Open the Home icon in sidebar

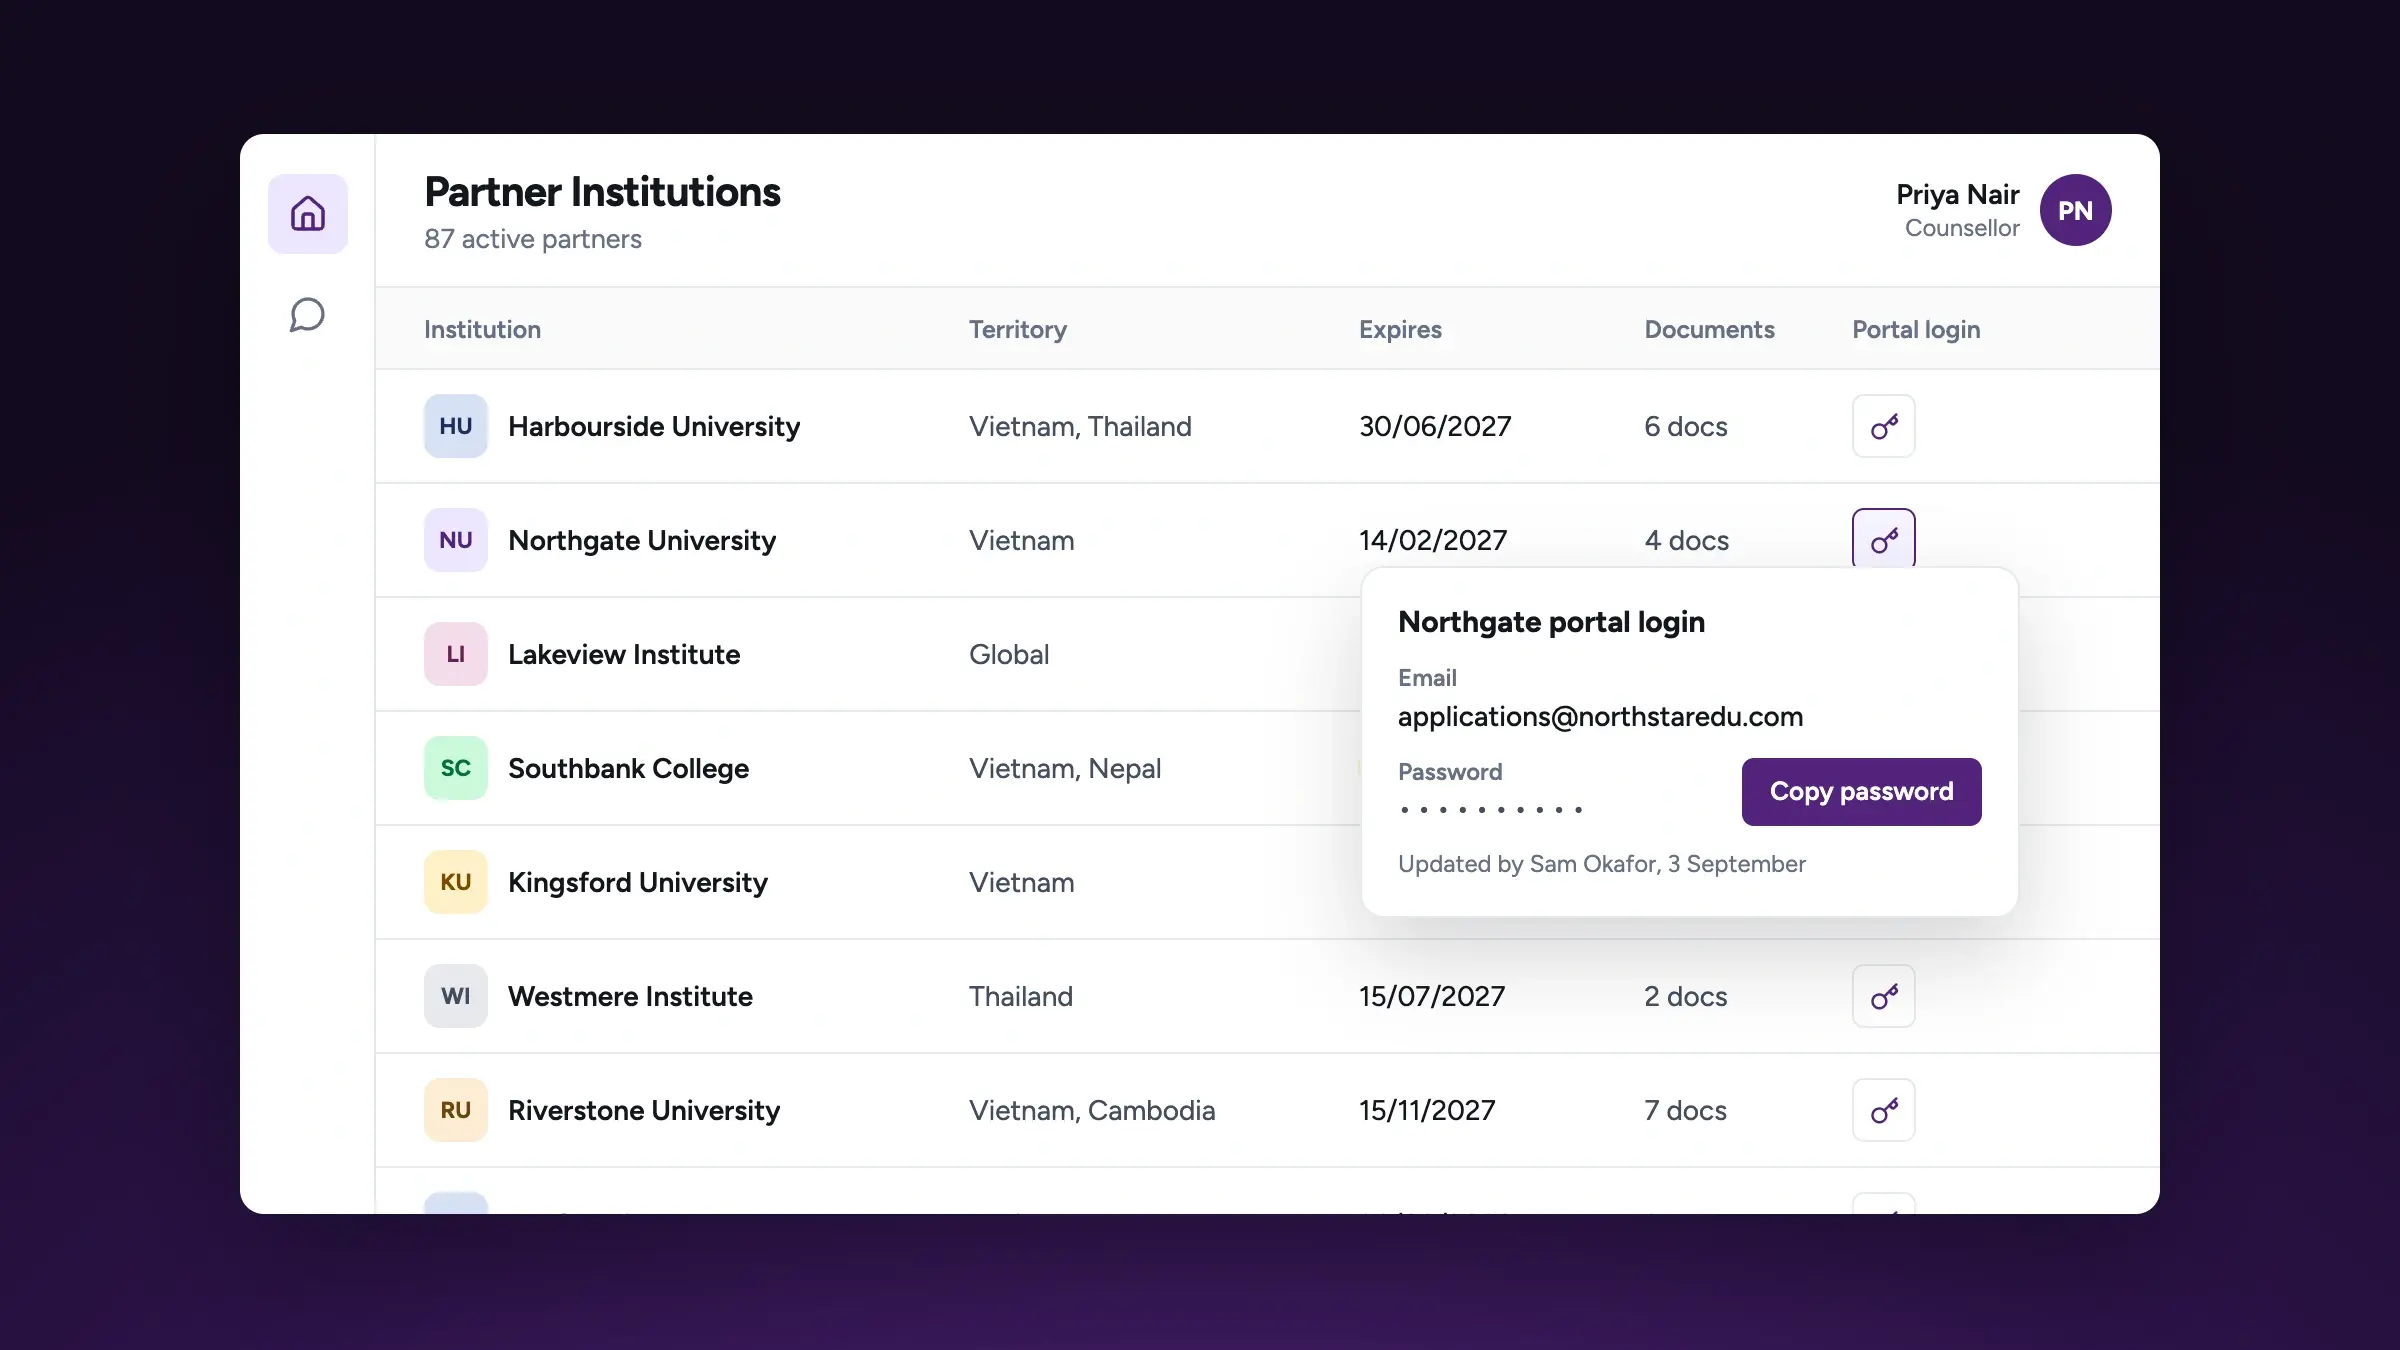[308, 214]
